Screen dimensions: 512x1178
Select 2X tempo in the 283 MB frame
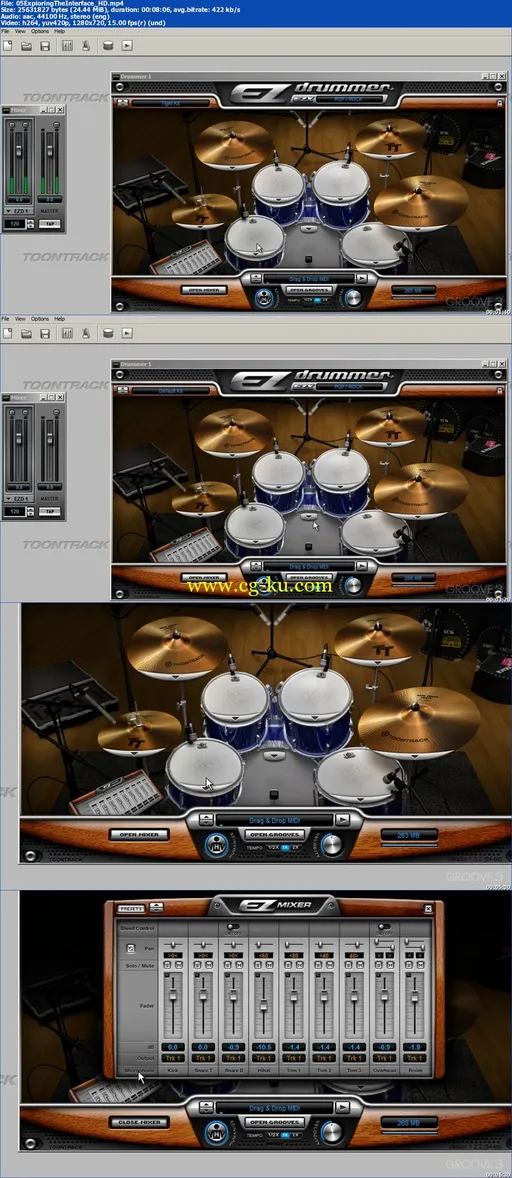tap(295, 847)
